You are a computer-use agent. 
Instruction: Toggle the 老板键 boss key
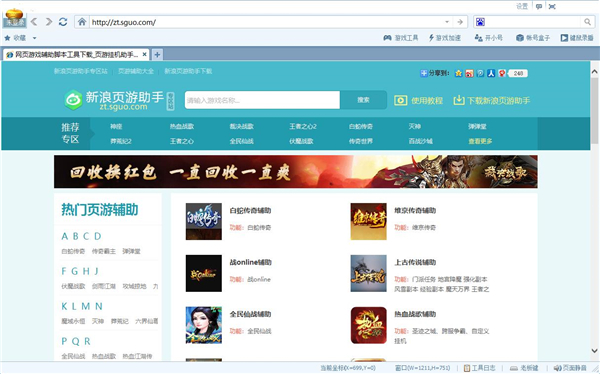[524, 368]
